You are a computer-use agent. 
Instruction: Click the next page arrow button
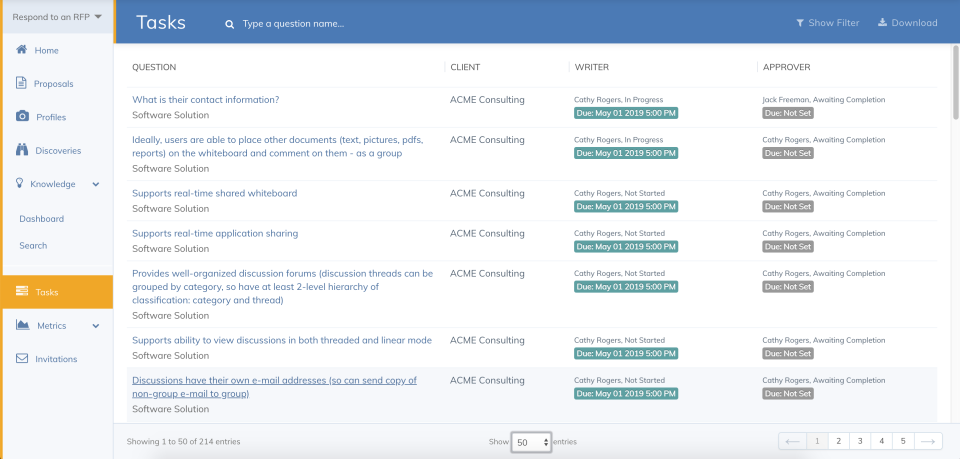[x=929, y=441]
